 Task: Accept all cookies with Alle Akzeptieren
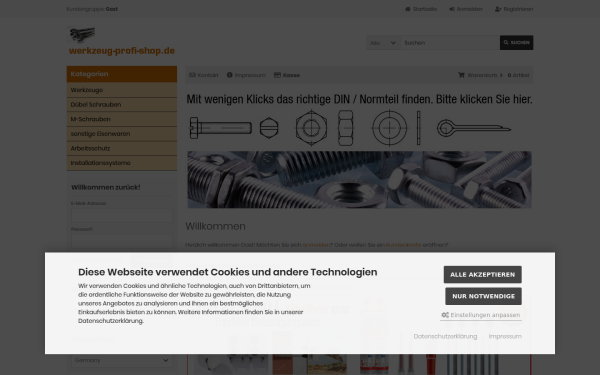(x=483, y=274)
